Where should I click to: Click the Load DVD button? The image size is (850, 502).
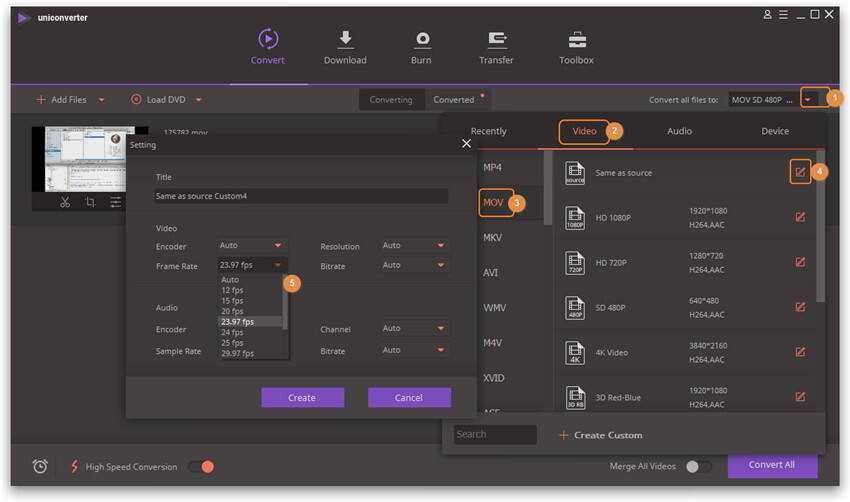click(x=158, y=100)
